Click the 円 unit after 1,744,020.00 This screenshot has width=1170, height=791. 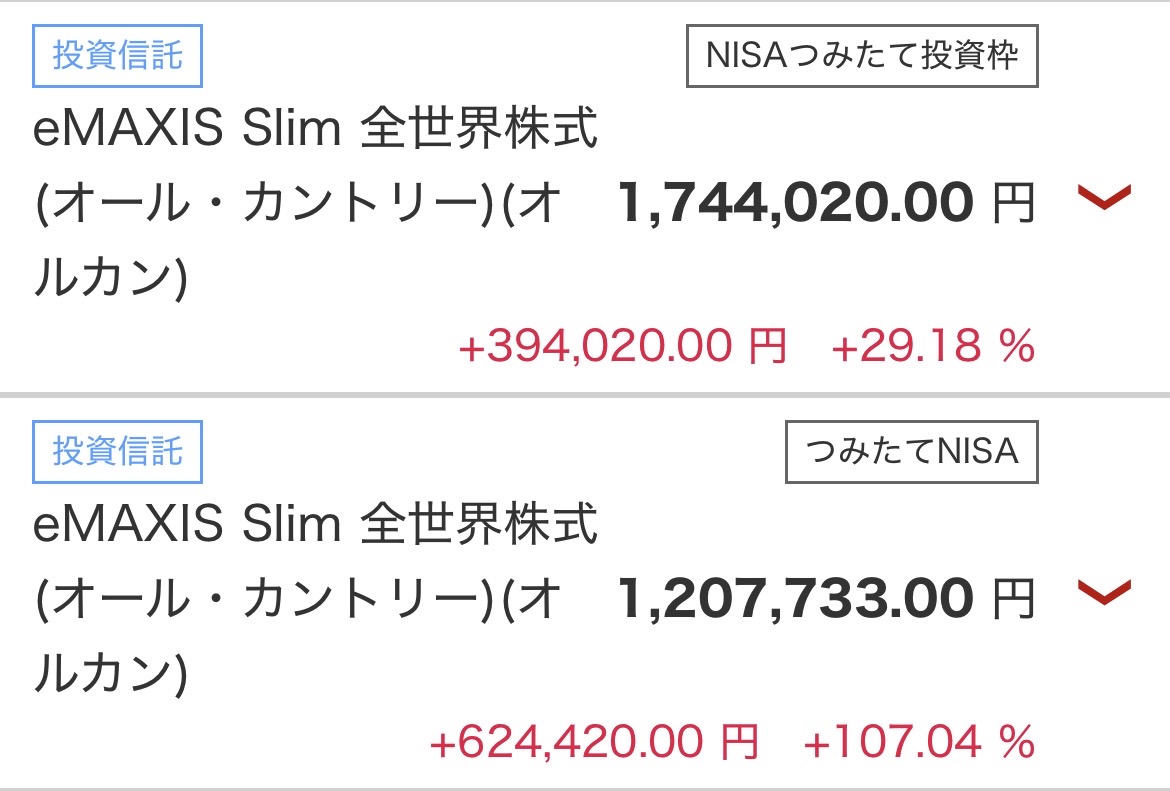point(1012,205)
